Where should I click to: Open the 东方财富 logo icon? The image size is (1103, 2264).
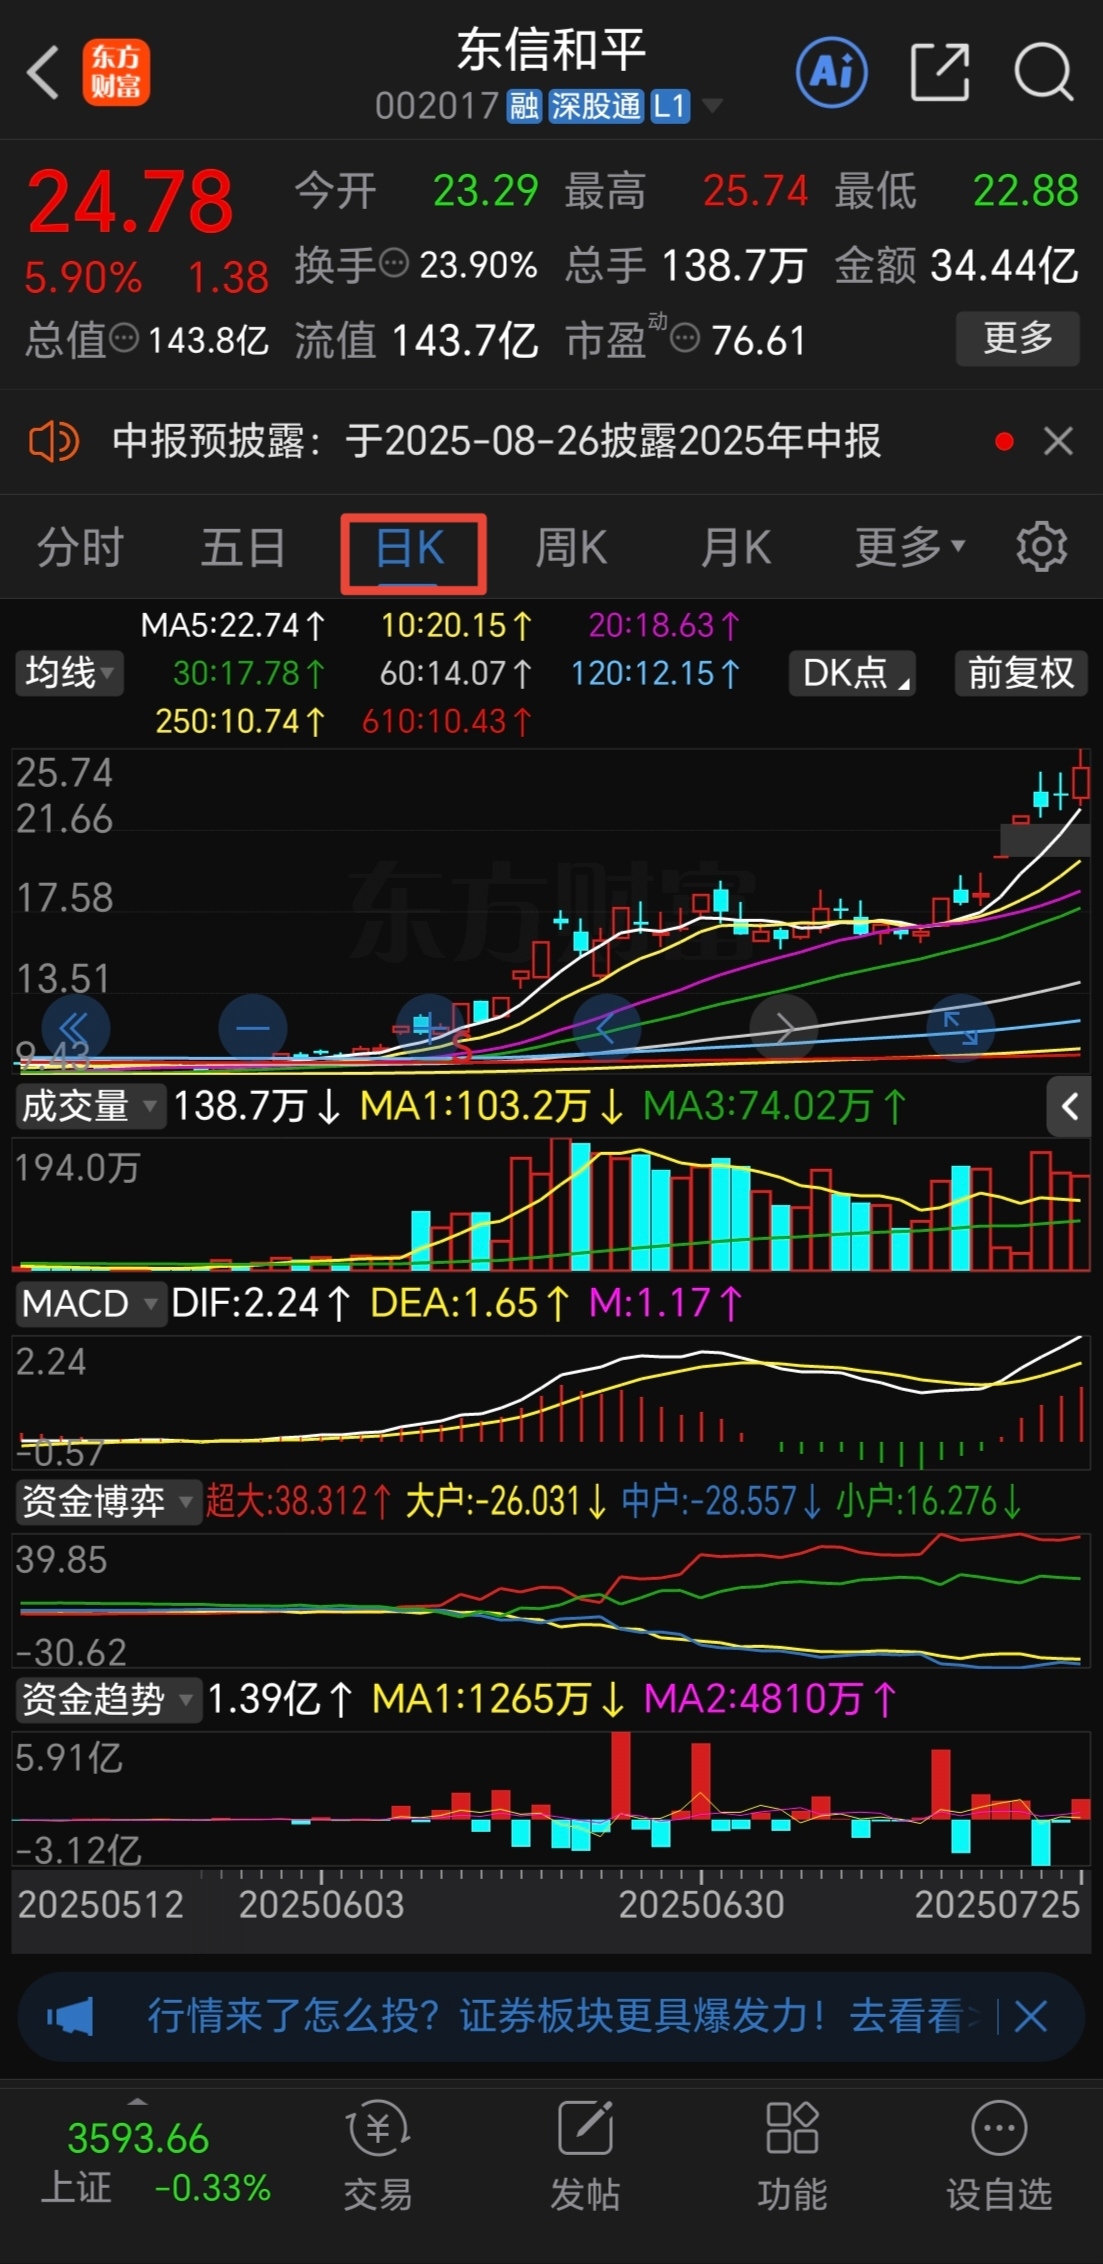pos(116,72)
